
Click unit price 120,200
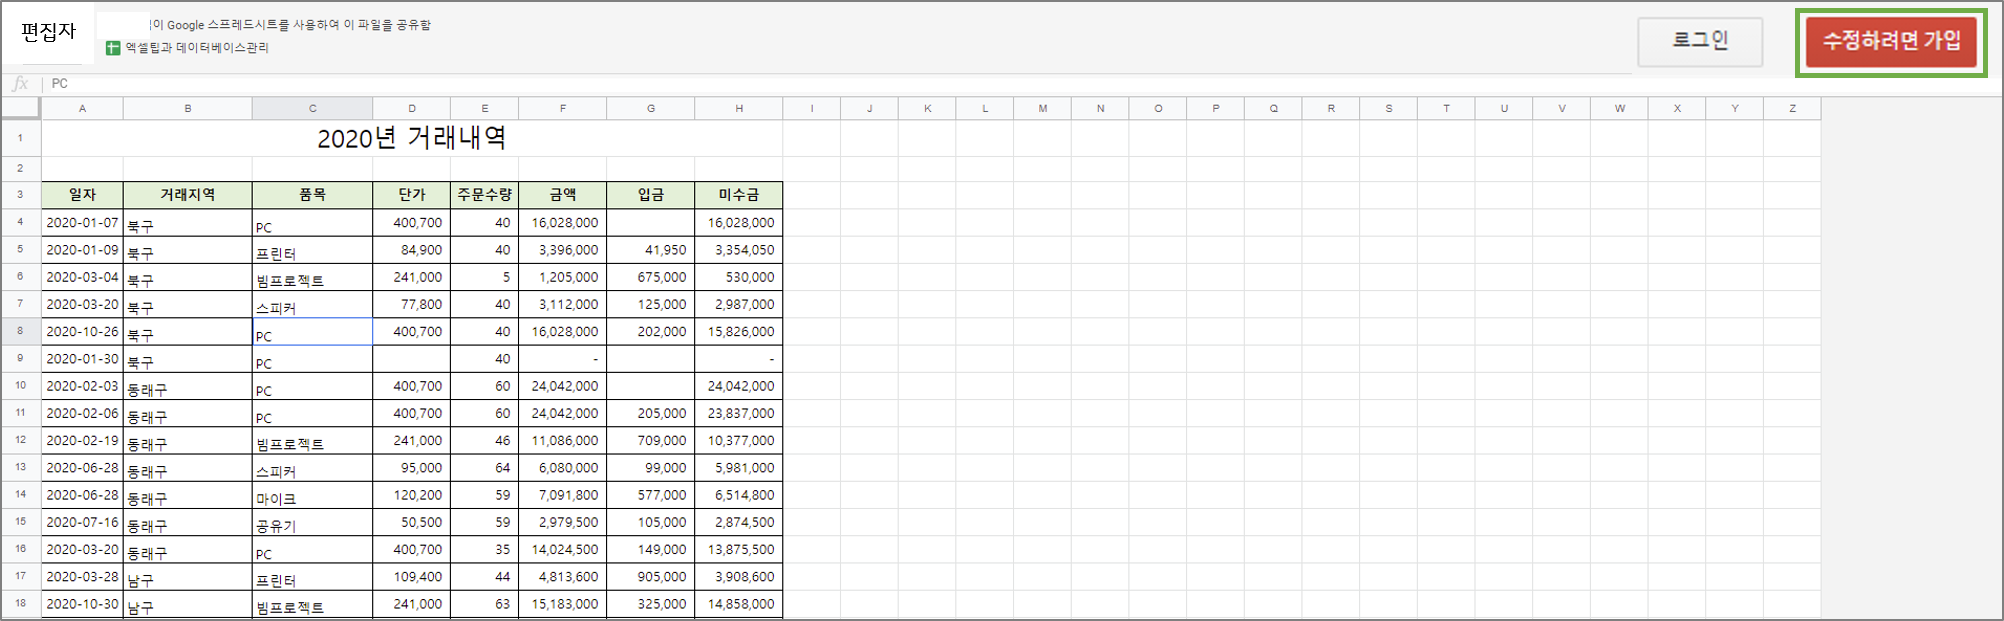click(x=411, y=495)
